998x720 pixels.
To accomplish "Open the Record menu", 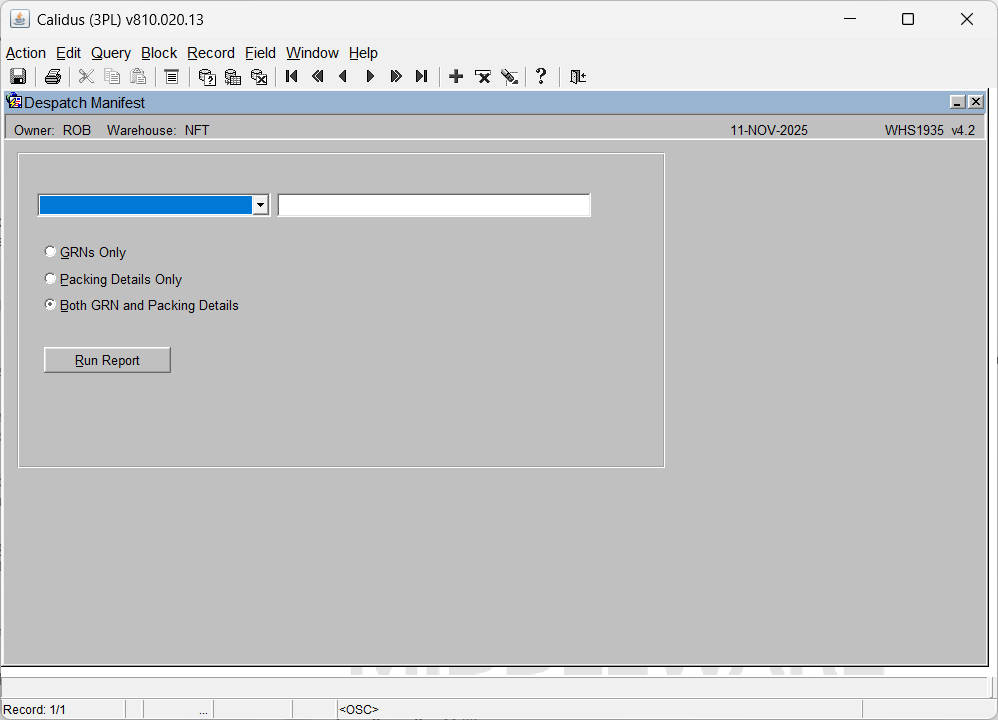I will [x=211, y=53].
